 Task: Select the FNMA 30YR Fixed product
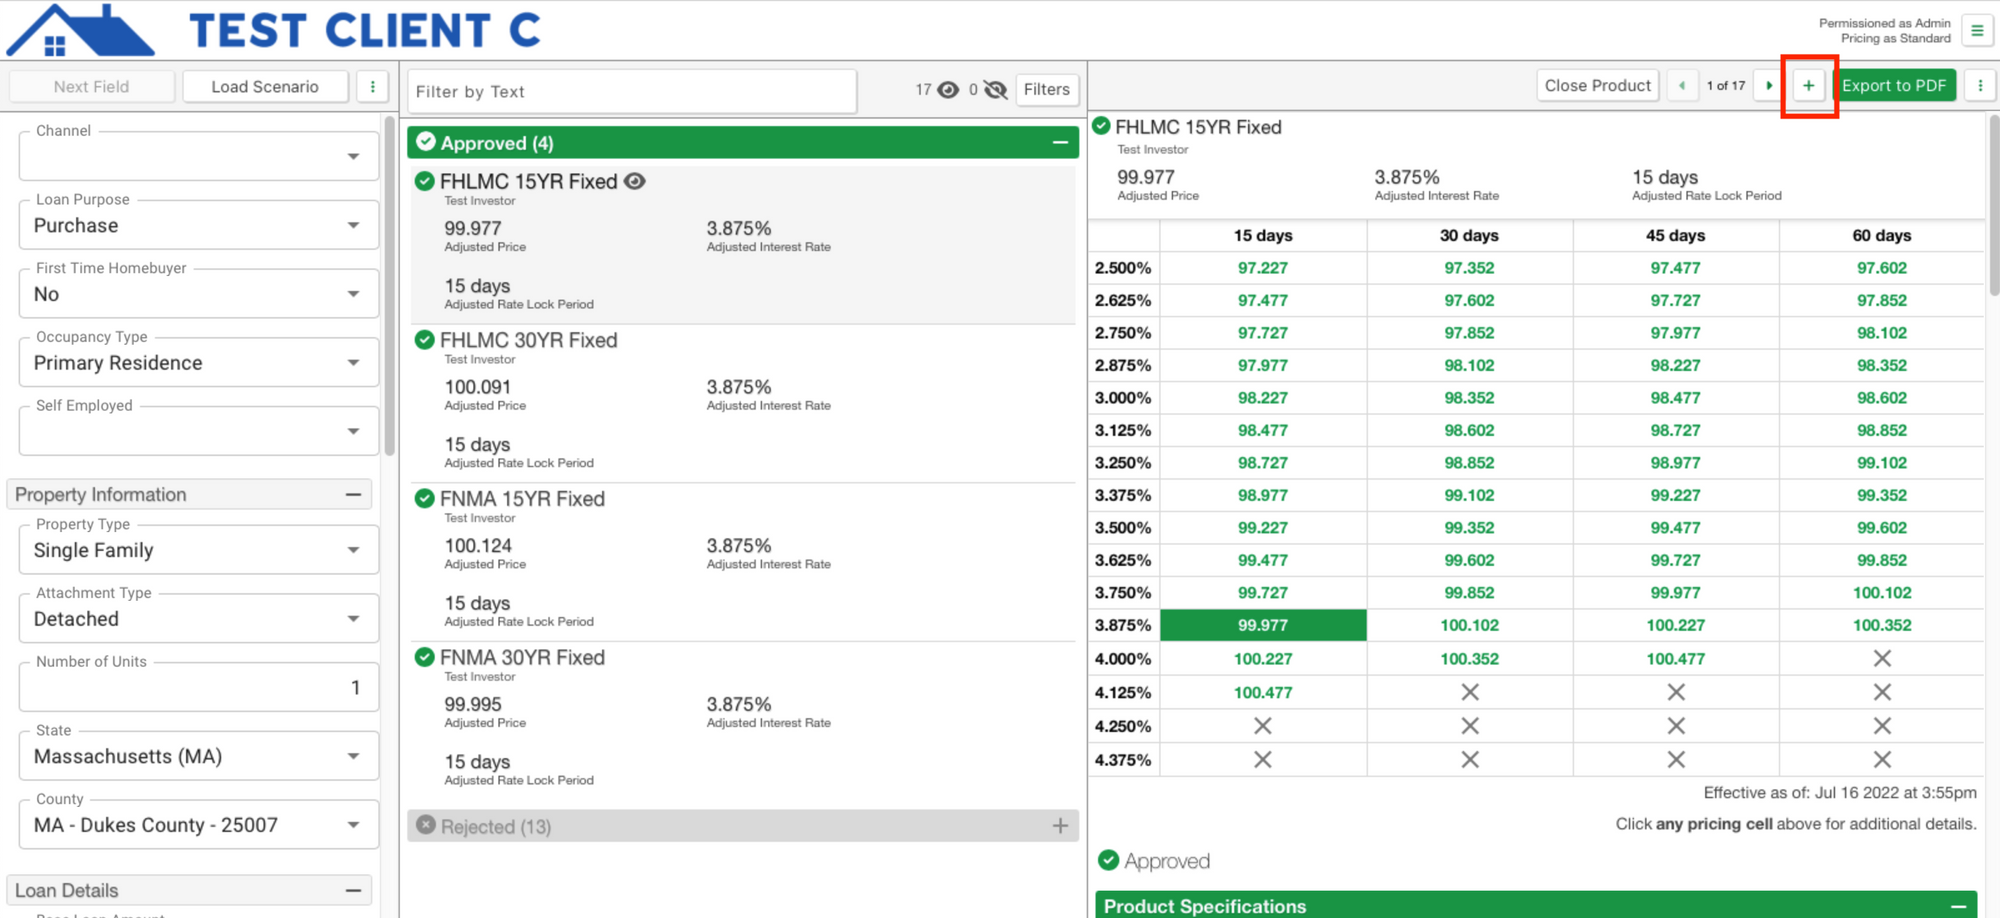click(x=742, y=721)
